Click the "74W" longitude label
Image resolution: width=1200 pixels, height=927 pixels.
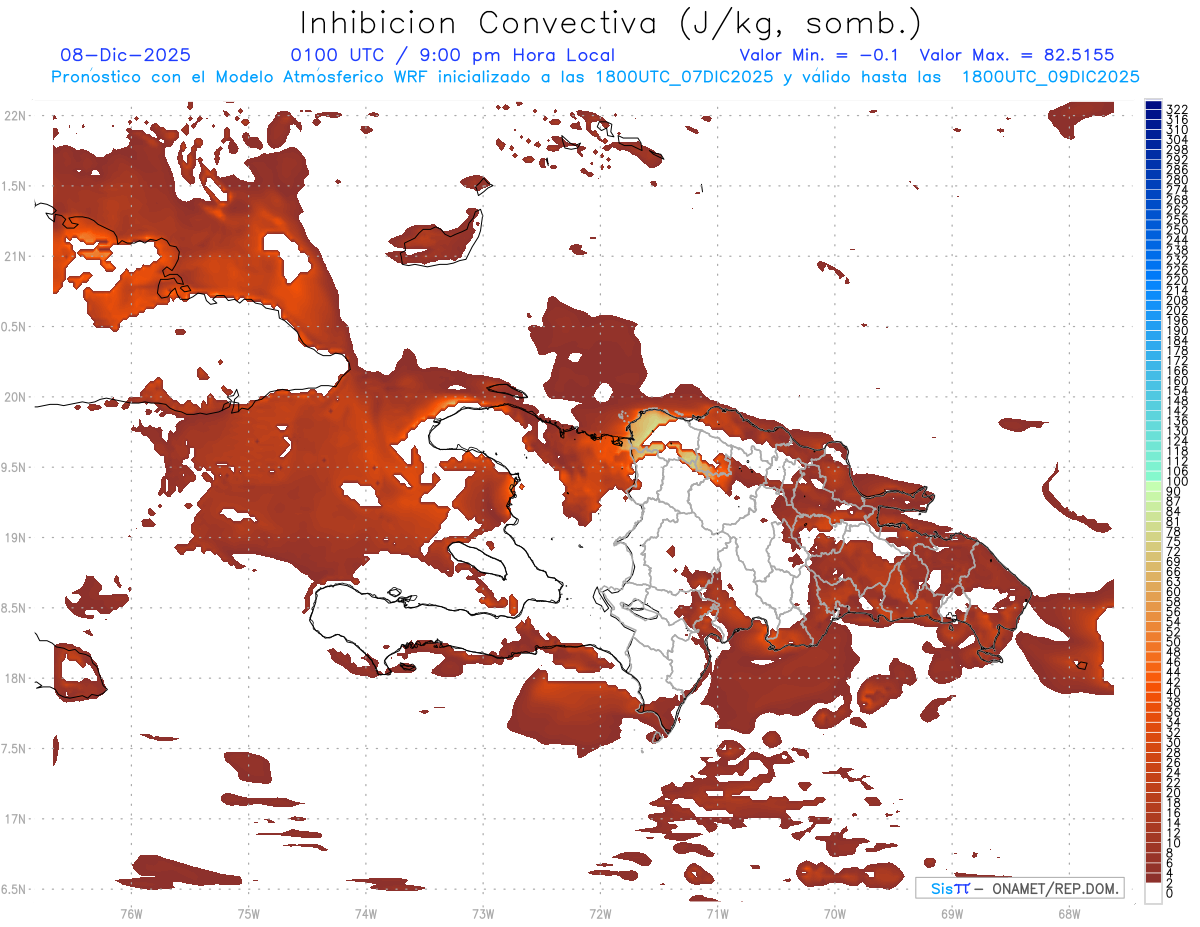coord(365,913)
